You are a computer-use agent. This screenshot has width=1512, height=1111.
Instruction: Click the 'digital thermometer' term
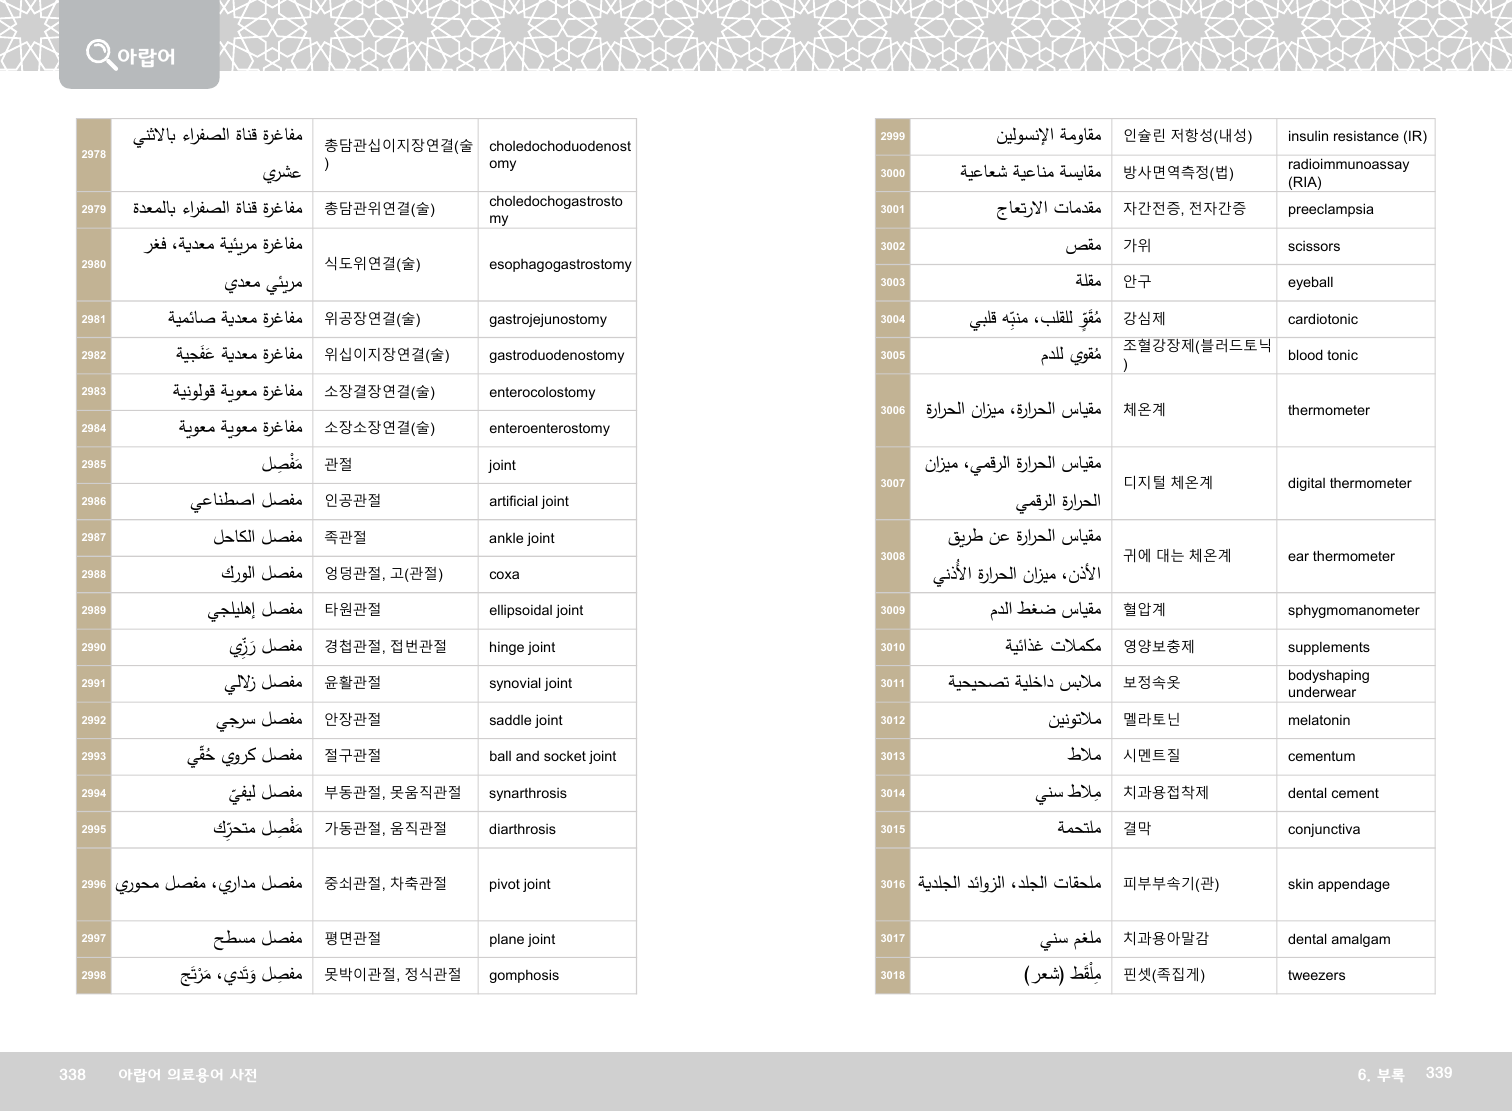click(x=1349, y=484)
